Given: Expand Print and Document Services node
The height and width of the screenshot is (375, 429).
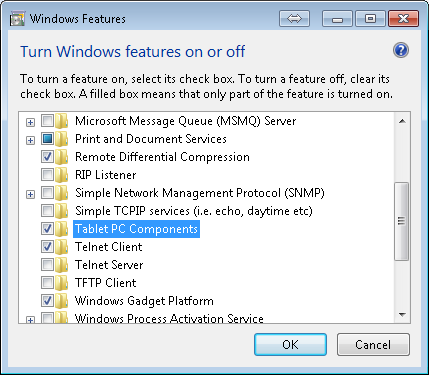Looking at the screenshot, I should (x=30, y=140).
